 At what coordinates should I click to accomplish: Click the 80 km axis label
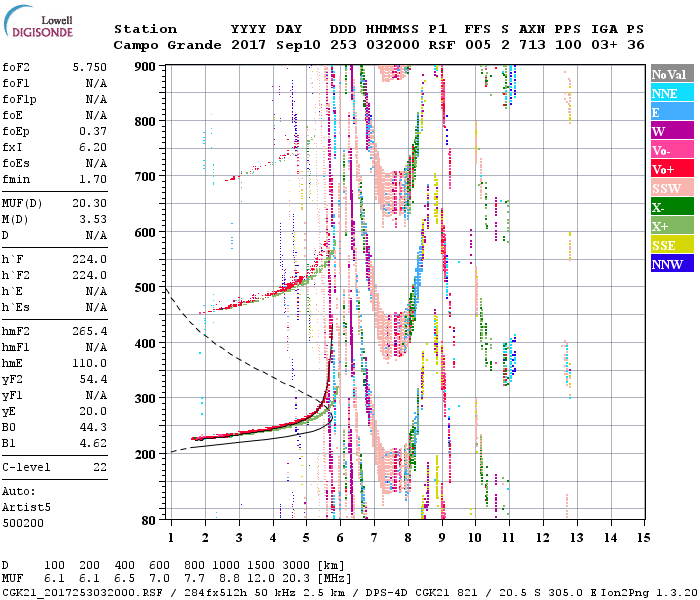[x=149, y=520]
